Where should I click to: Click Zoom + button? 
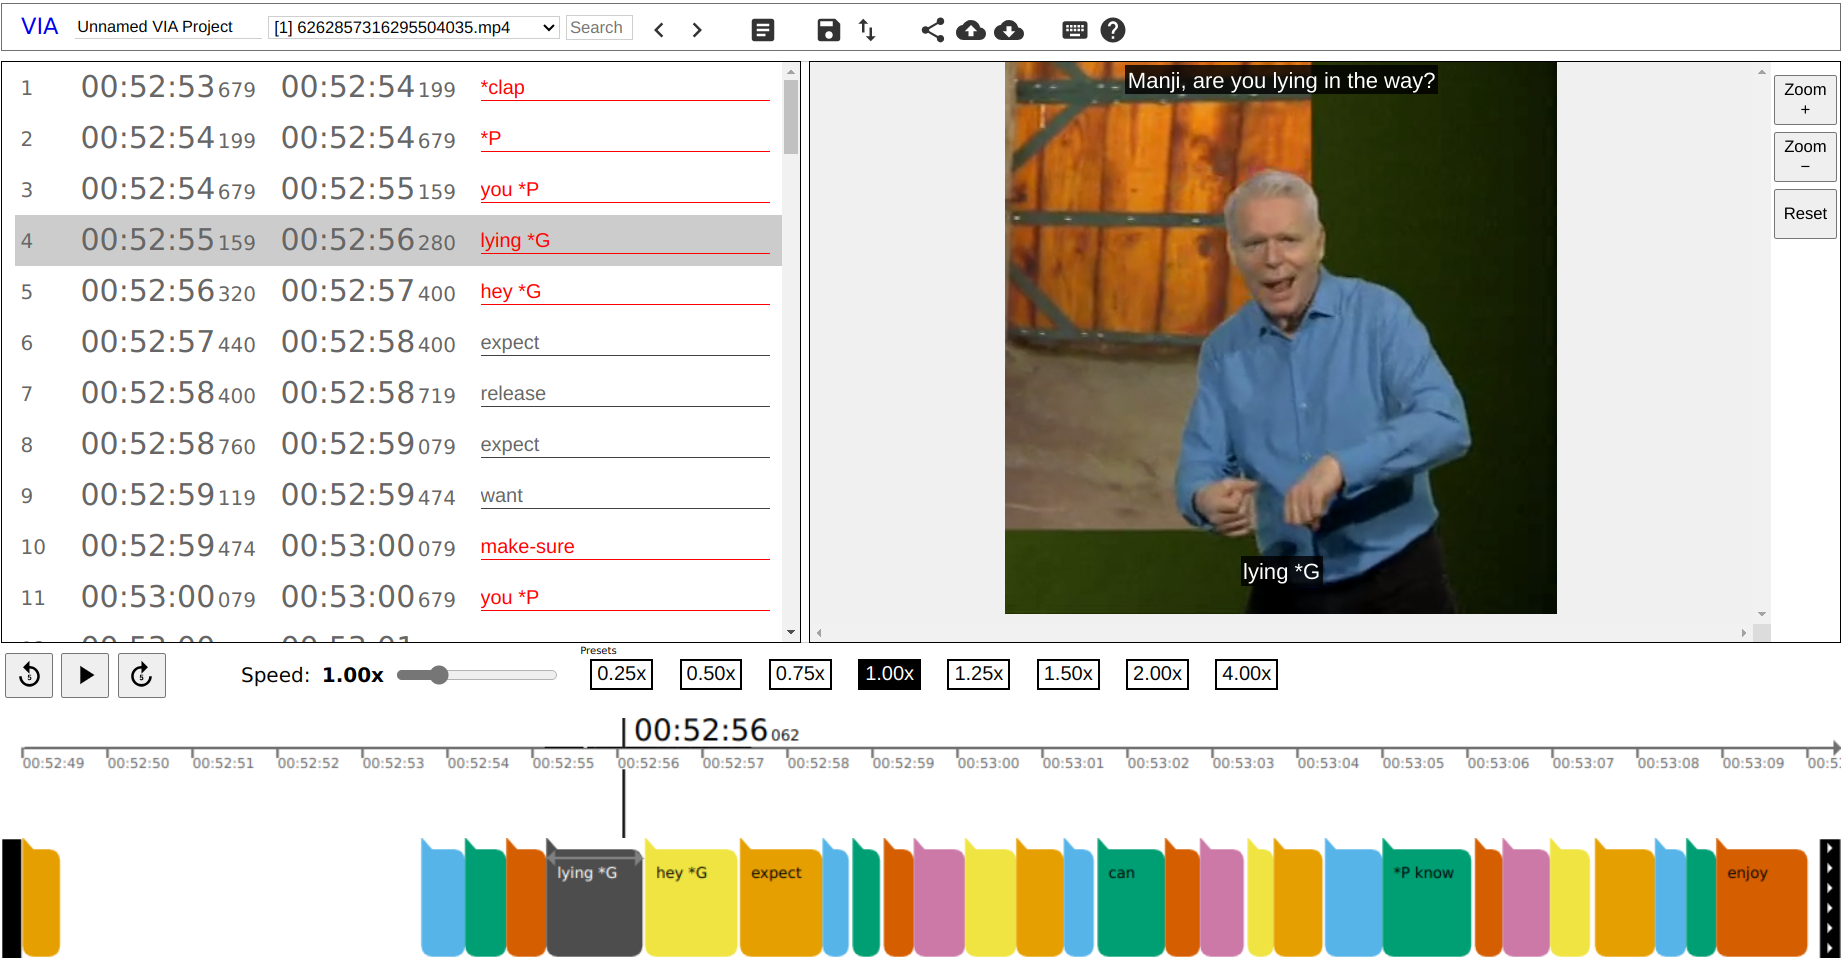click(x=1805, y=99)
